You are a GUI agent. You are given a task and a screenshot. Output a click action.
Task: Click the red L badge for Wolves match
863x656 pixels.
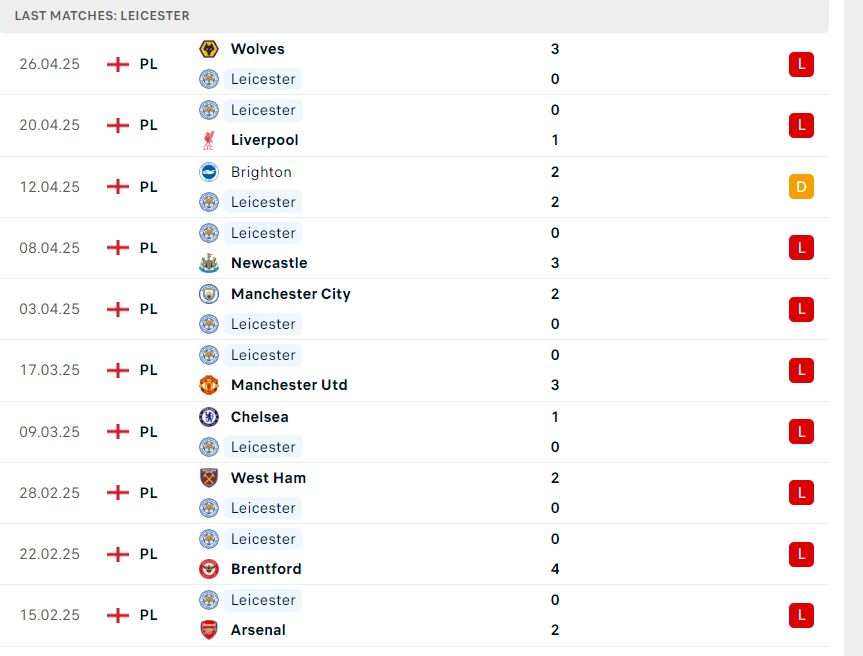[801, 64]
